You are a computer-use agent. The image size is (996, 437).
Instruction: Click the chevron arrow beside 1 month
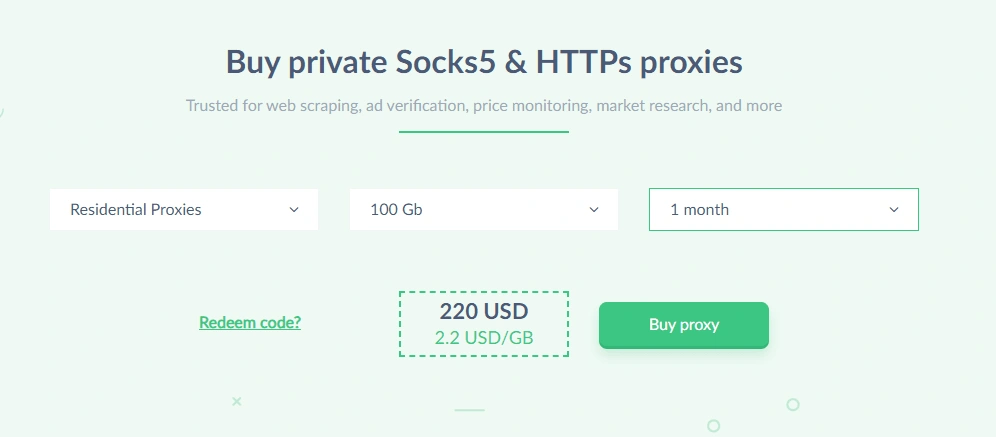click(x=894, y=210)
